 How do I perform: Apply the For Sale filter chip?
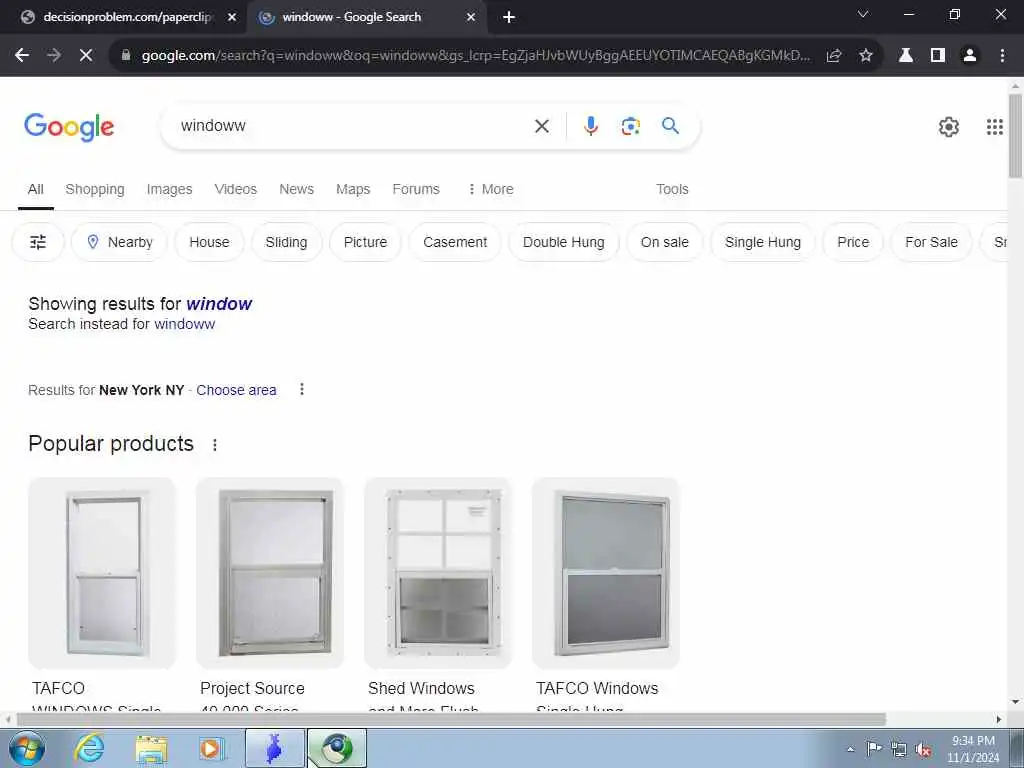[931, 242]
